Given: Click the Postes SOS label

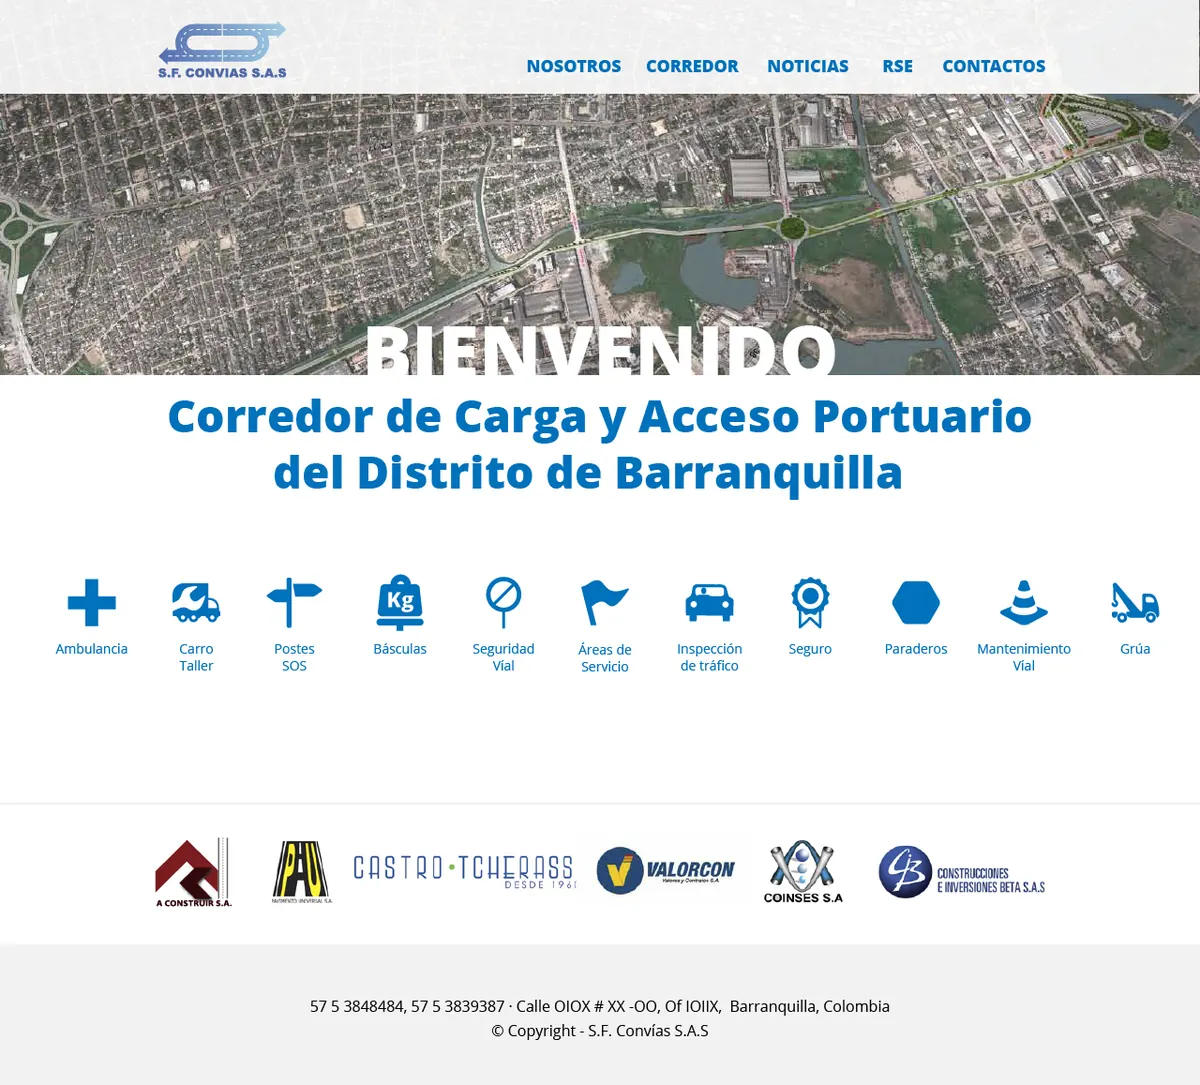Looking at the screenshot, I should 294,657.
